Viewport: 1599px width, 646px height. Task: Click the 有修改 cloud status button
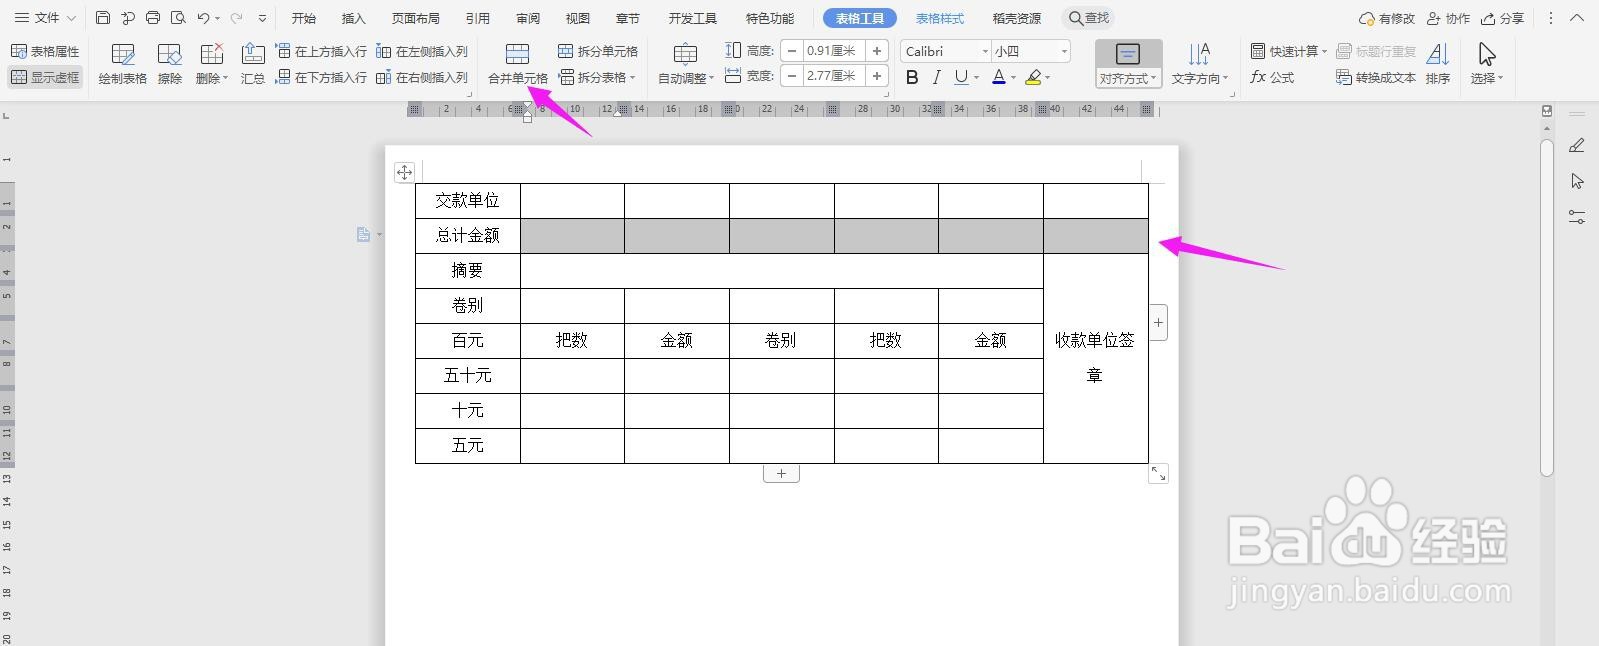tap(1387, 18)
